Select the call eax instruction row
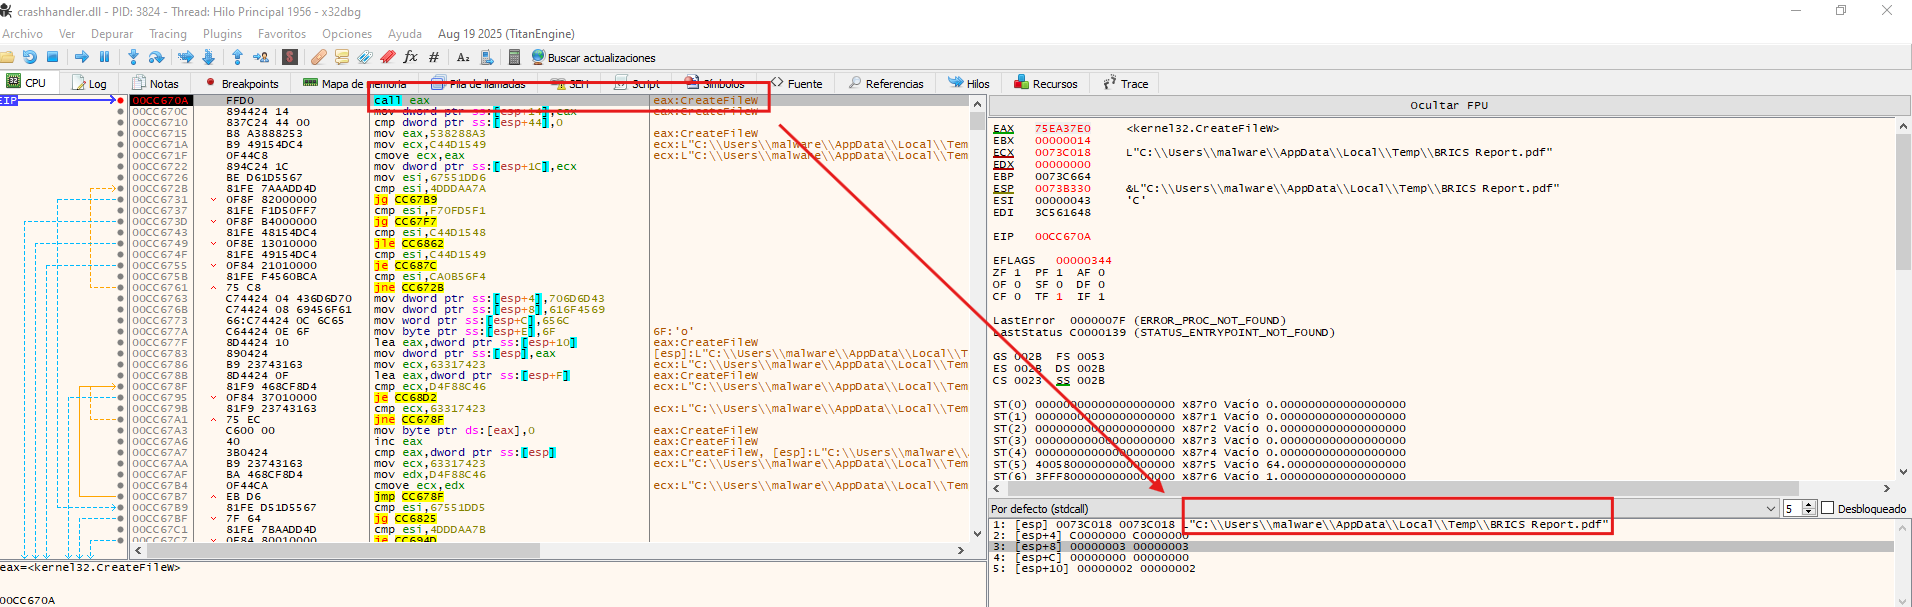This screenshot has height=607, width=1912. pyautogui.click(x=402, y=100)
